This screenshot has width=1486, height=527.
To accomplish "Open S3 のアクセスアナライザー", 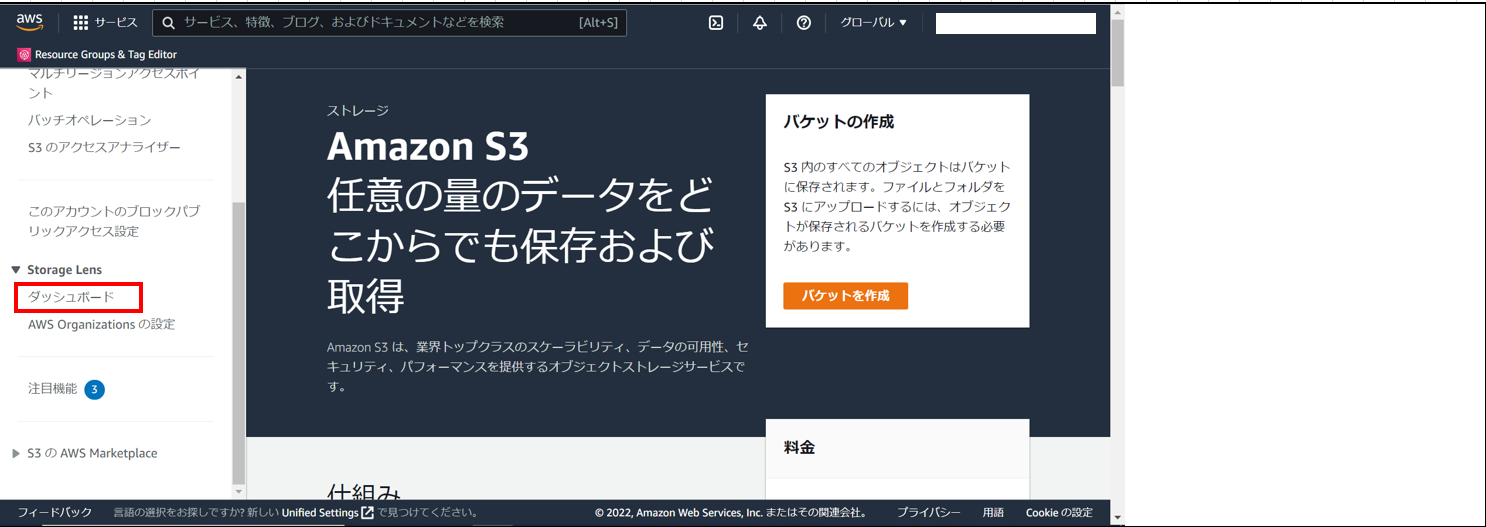I will (105, 147).
